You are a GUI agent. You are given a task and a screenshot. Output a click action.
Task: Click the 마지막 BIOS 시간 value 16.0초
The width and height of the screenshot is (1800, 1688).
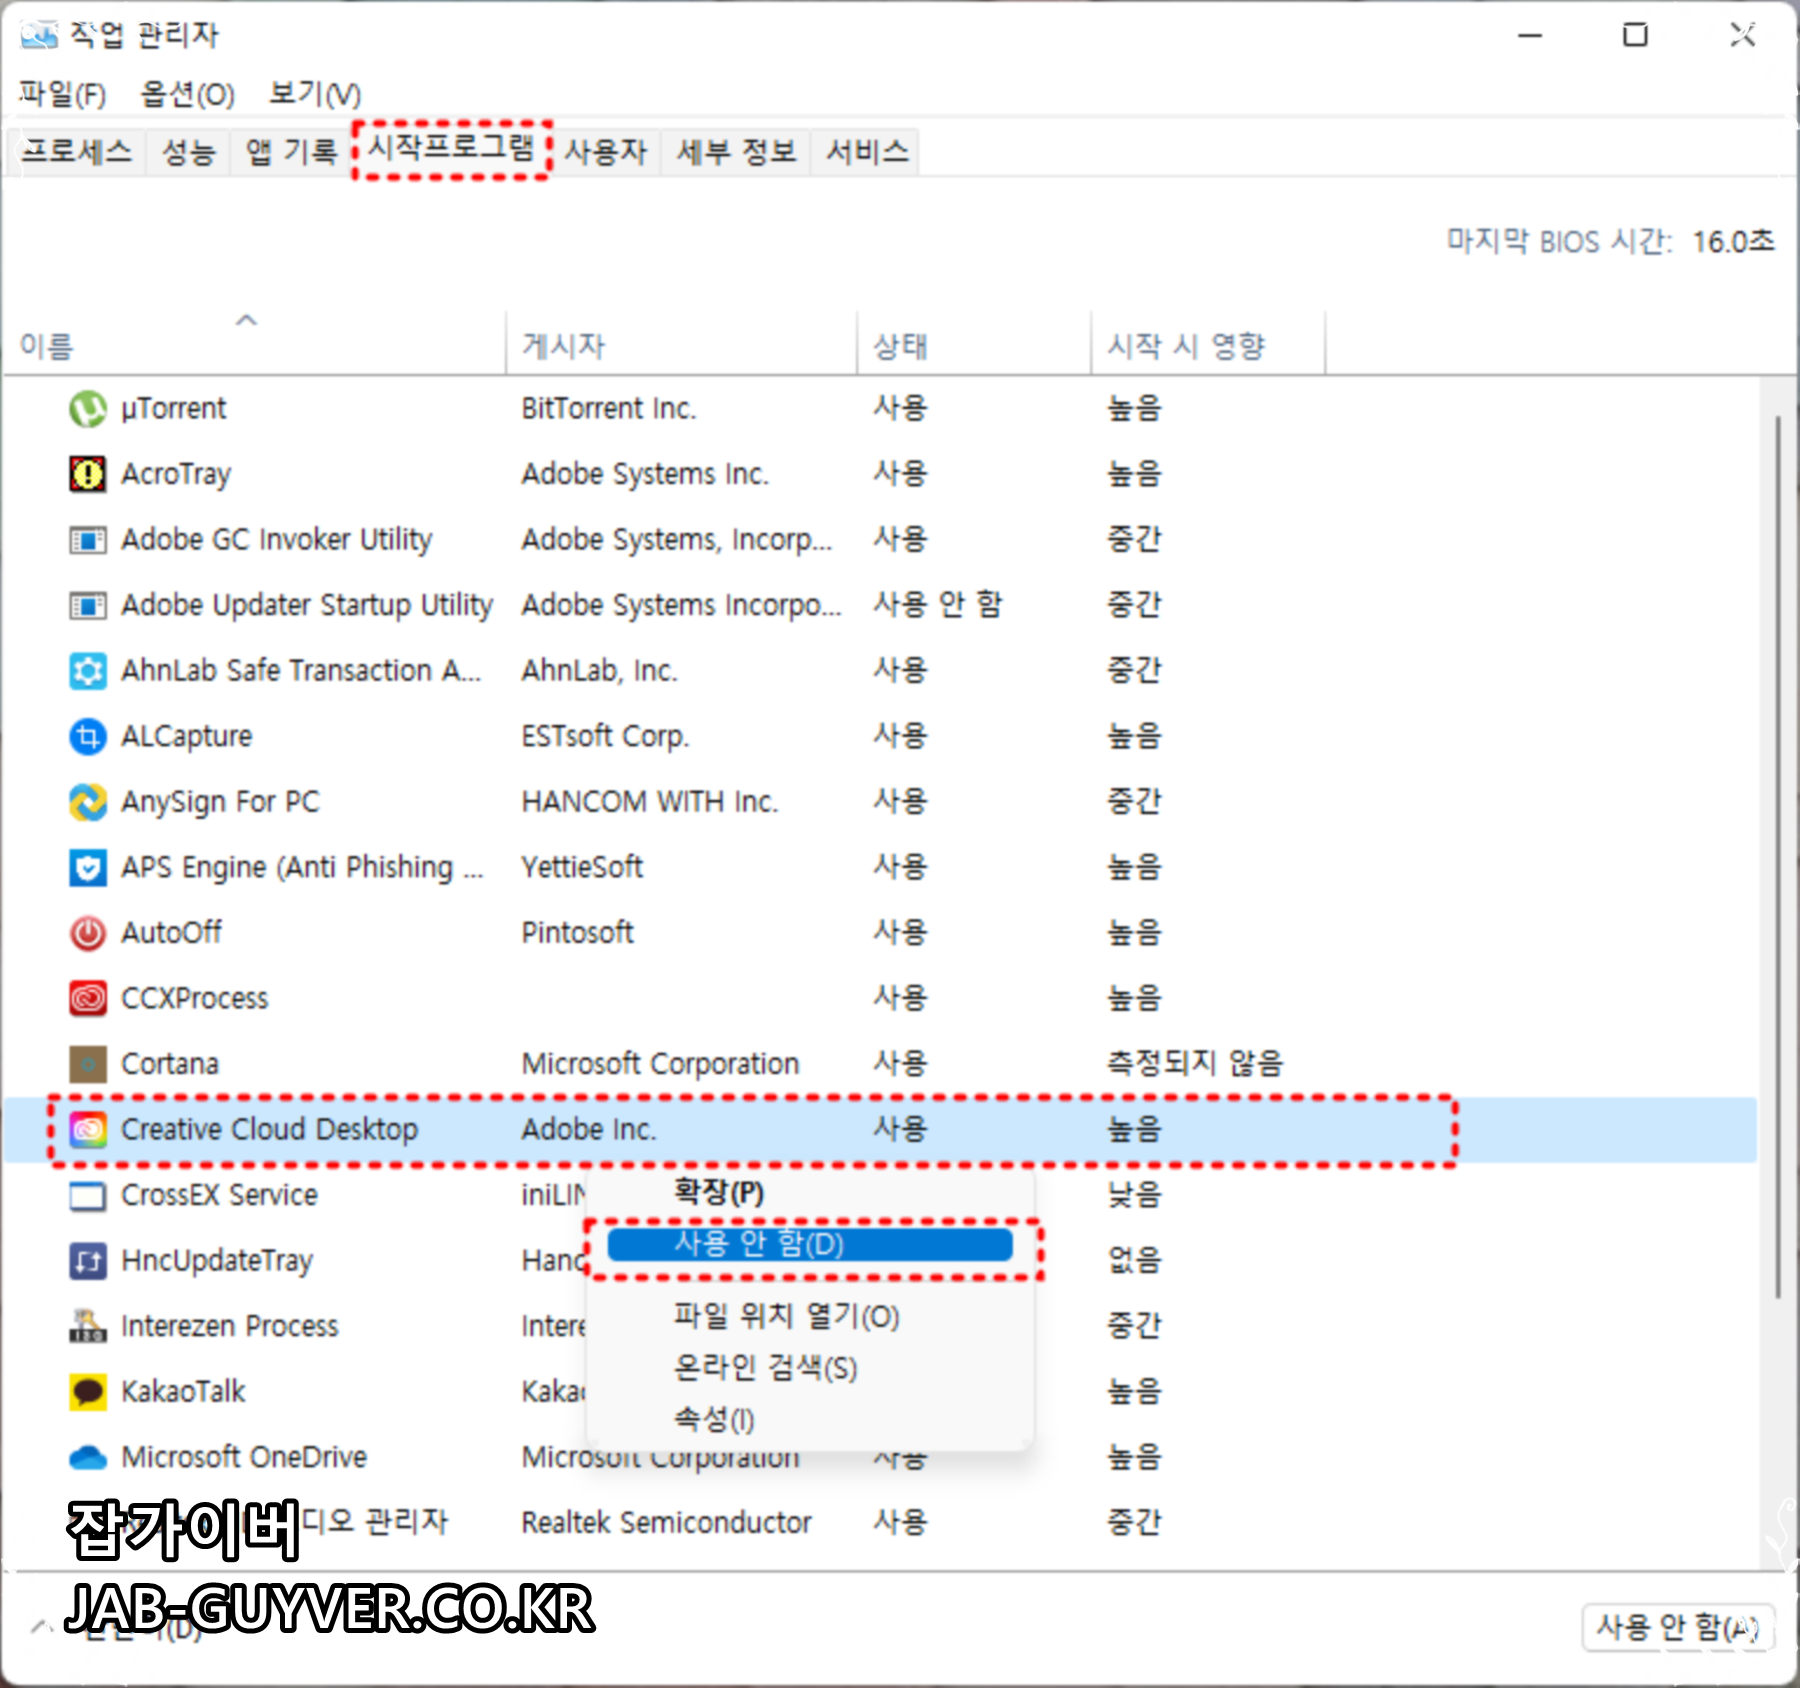pos(1733,242)
